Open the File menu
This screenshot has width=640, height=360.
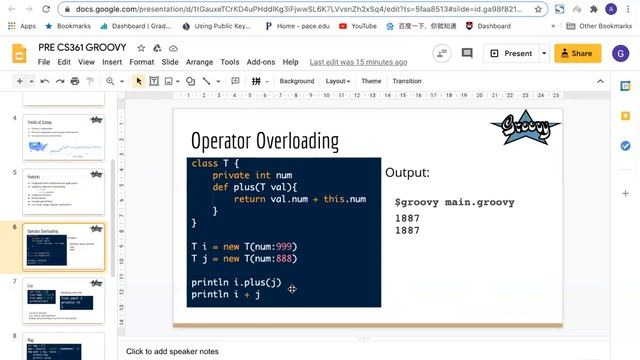coord(44,62)
